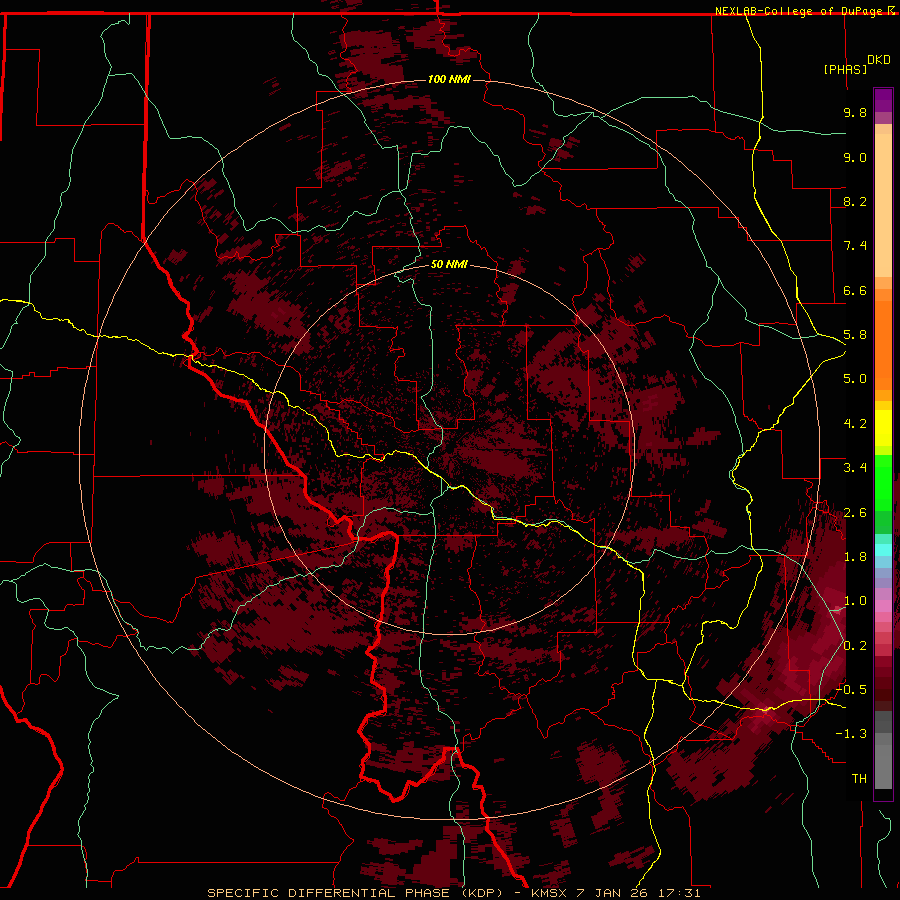Click the 9.8 legend value

pyautogui.click(x=855, y=112)
